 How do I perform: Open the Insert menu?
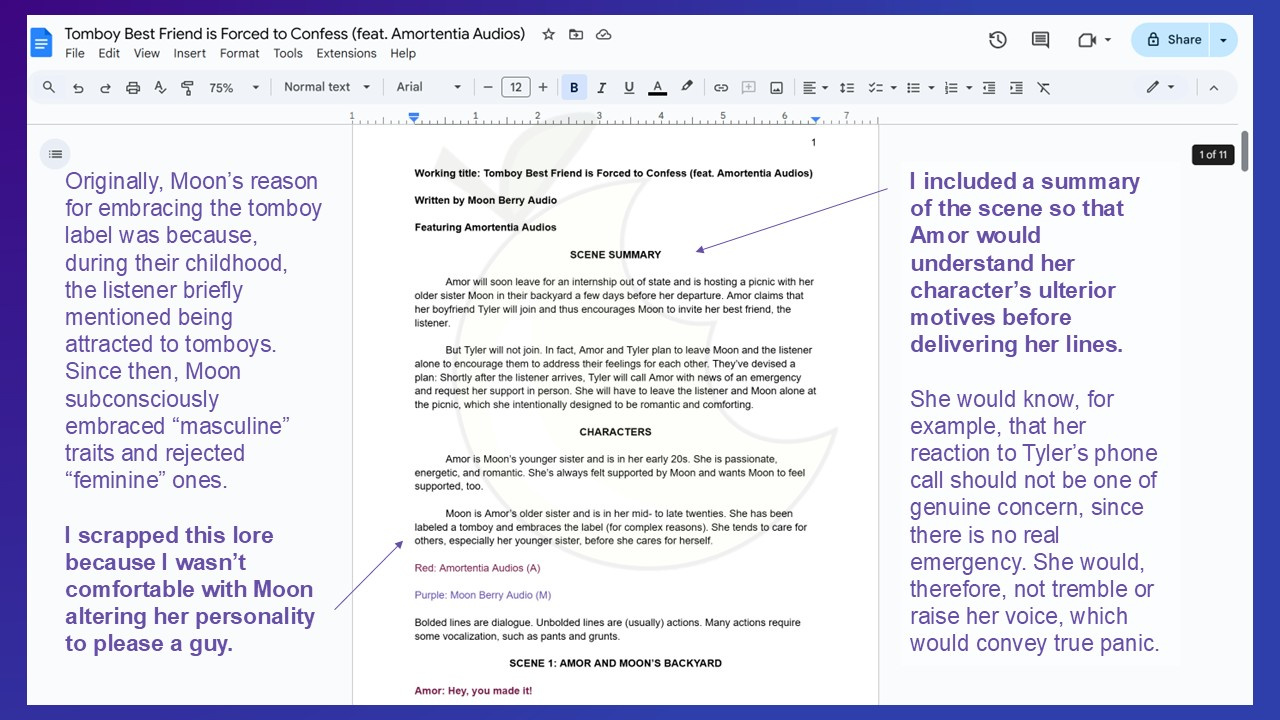(x=190, y=54)
